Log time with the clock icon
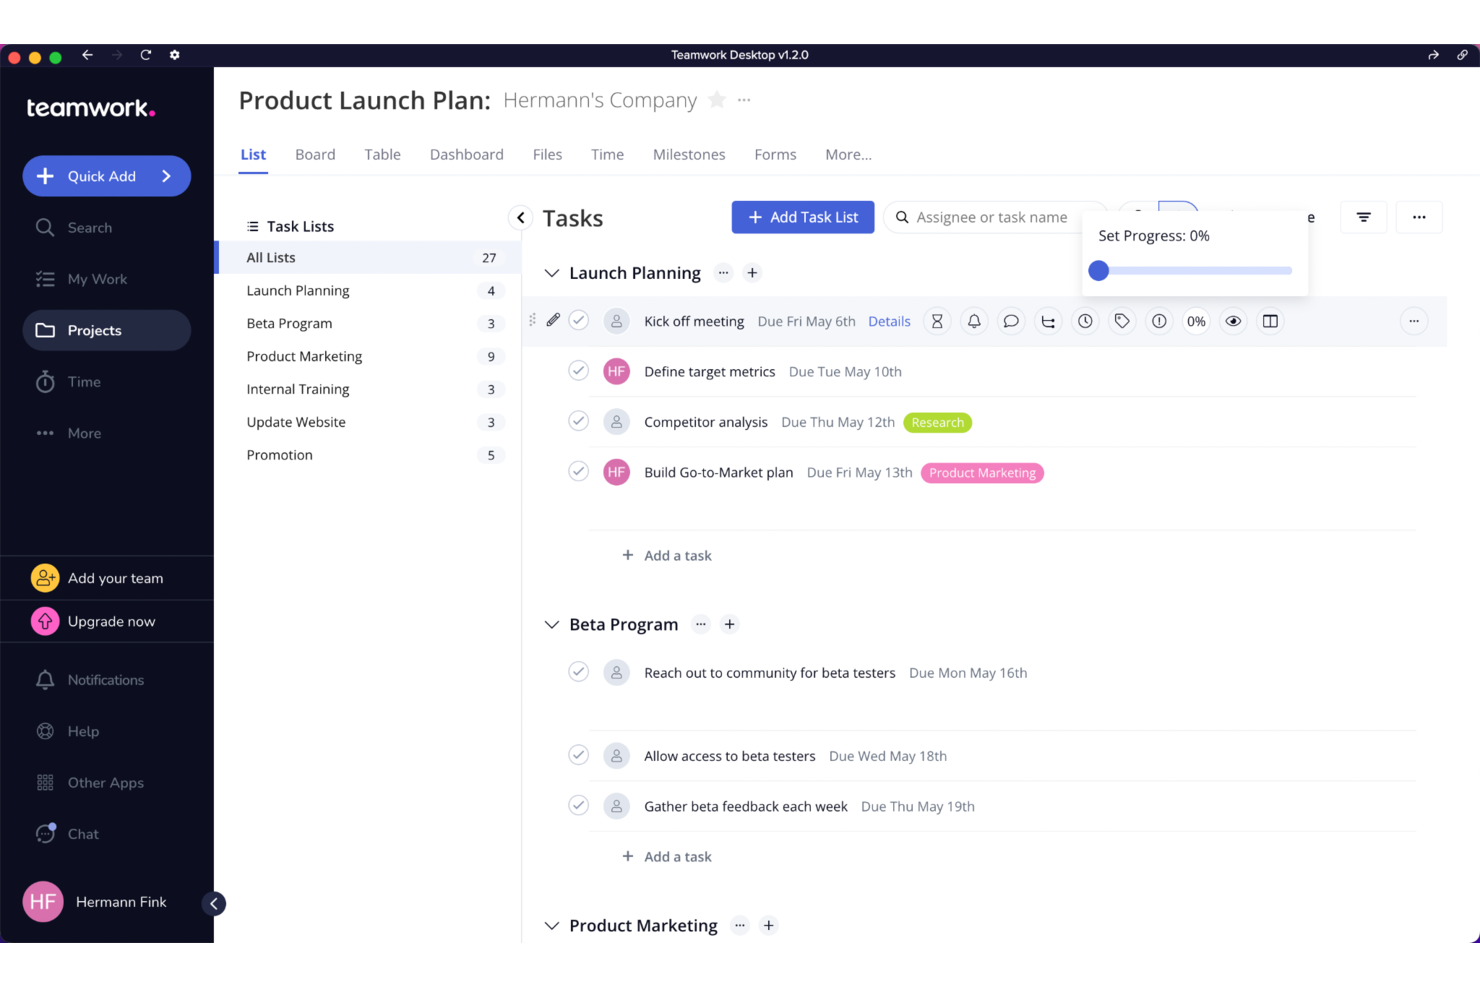Viewport: 1480px width, 987px height. click(x=1085, y=321)
